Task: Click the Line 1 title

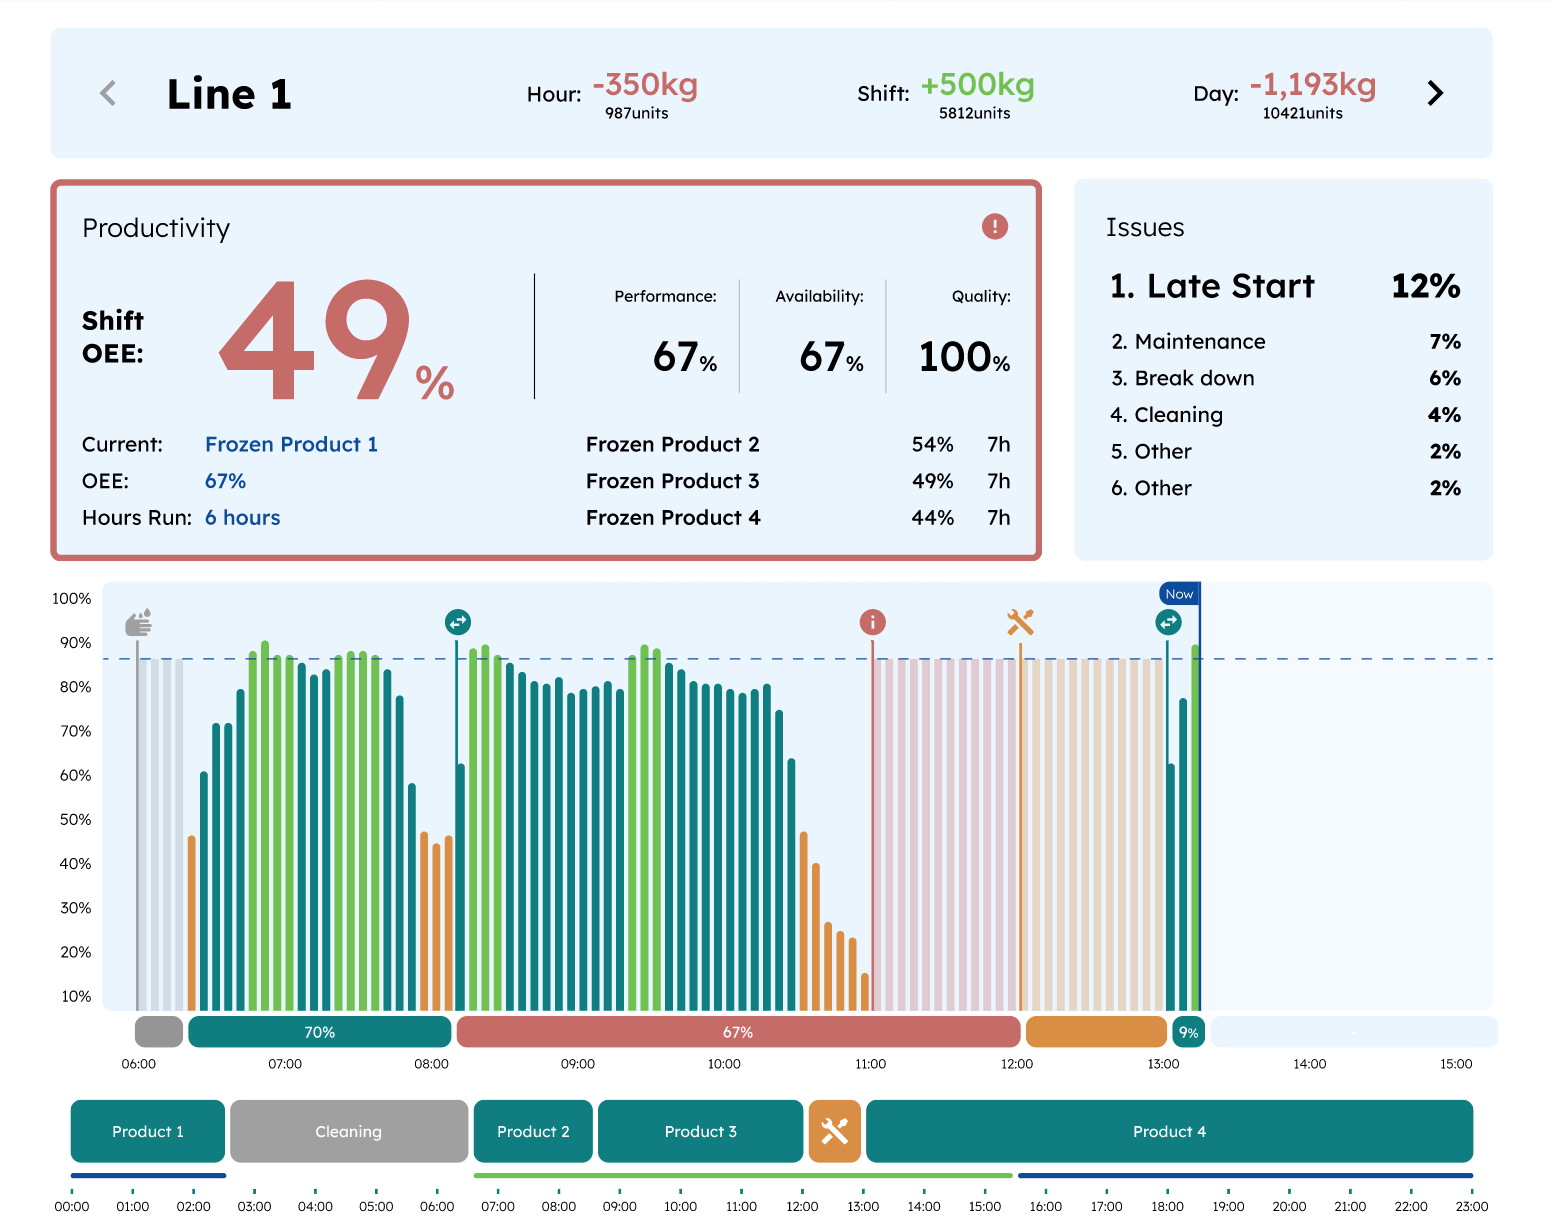Action: pos(229,94)
